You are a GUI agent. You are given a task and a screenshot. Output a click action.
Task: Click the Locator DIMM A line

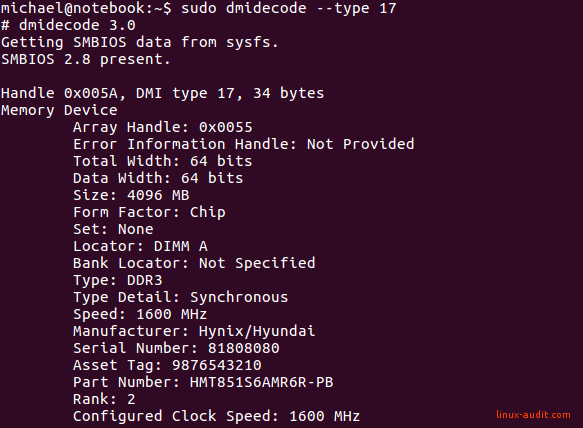coord(140,246)
